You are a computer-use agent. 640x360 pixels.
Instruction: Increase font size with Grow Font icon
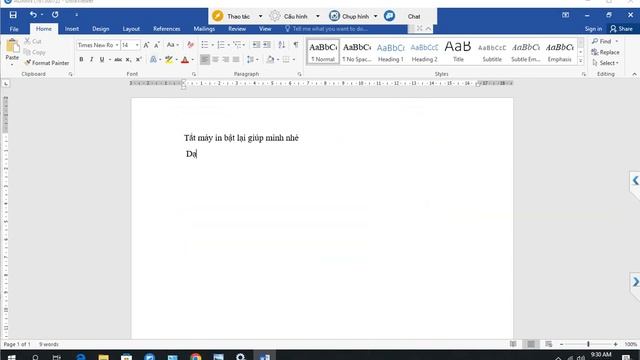tap(146, 45)
